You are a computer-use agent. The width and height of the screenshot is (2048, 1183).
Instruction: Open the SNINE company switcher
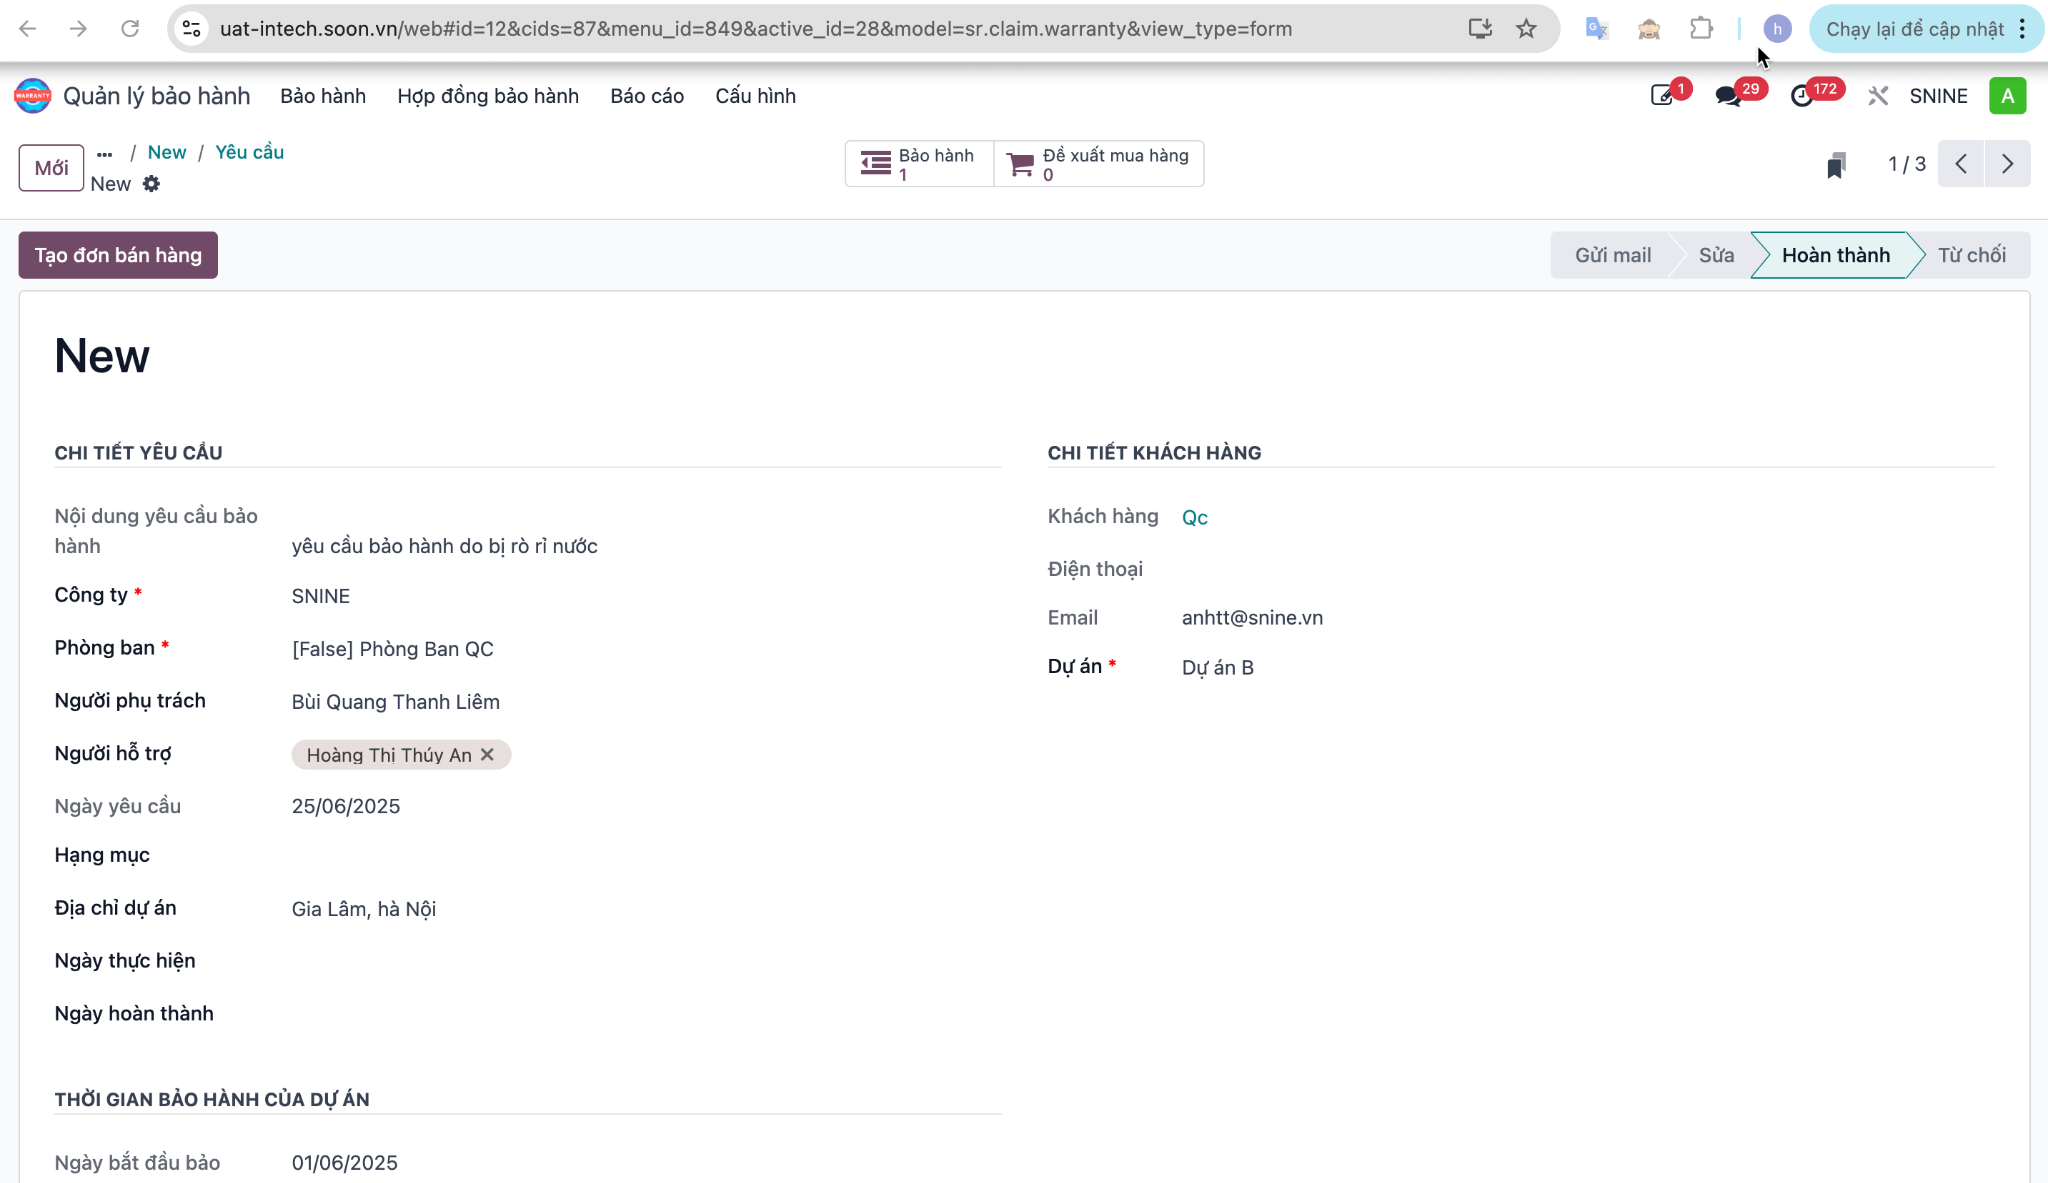[1938, 96]
